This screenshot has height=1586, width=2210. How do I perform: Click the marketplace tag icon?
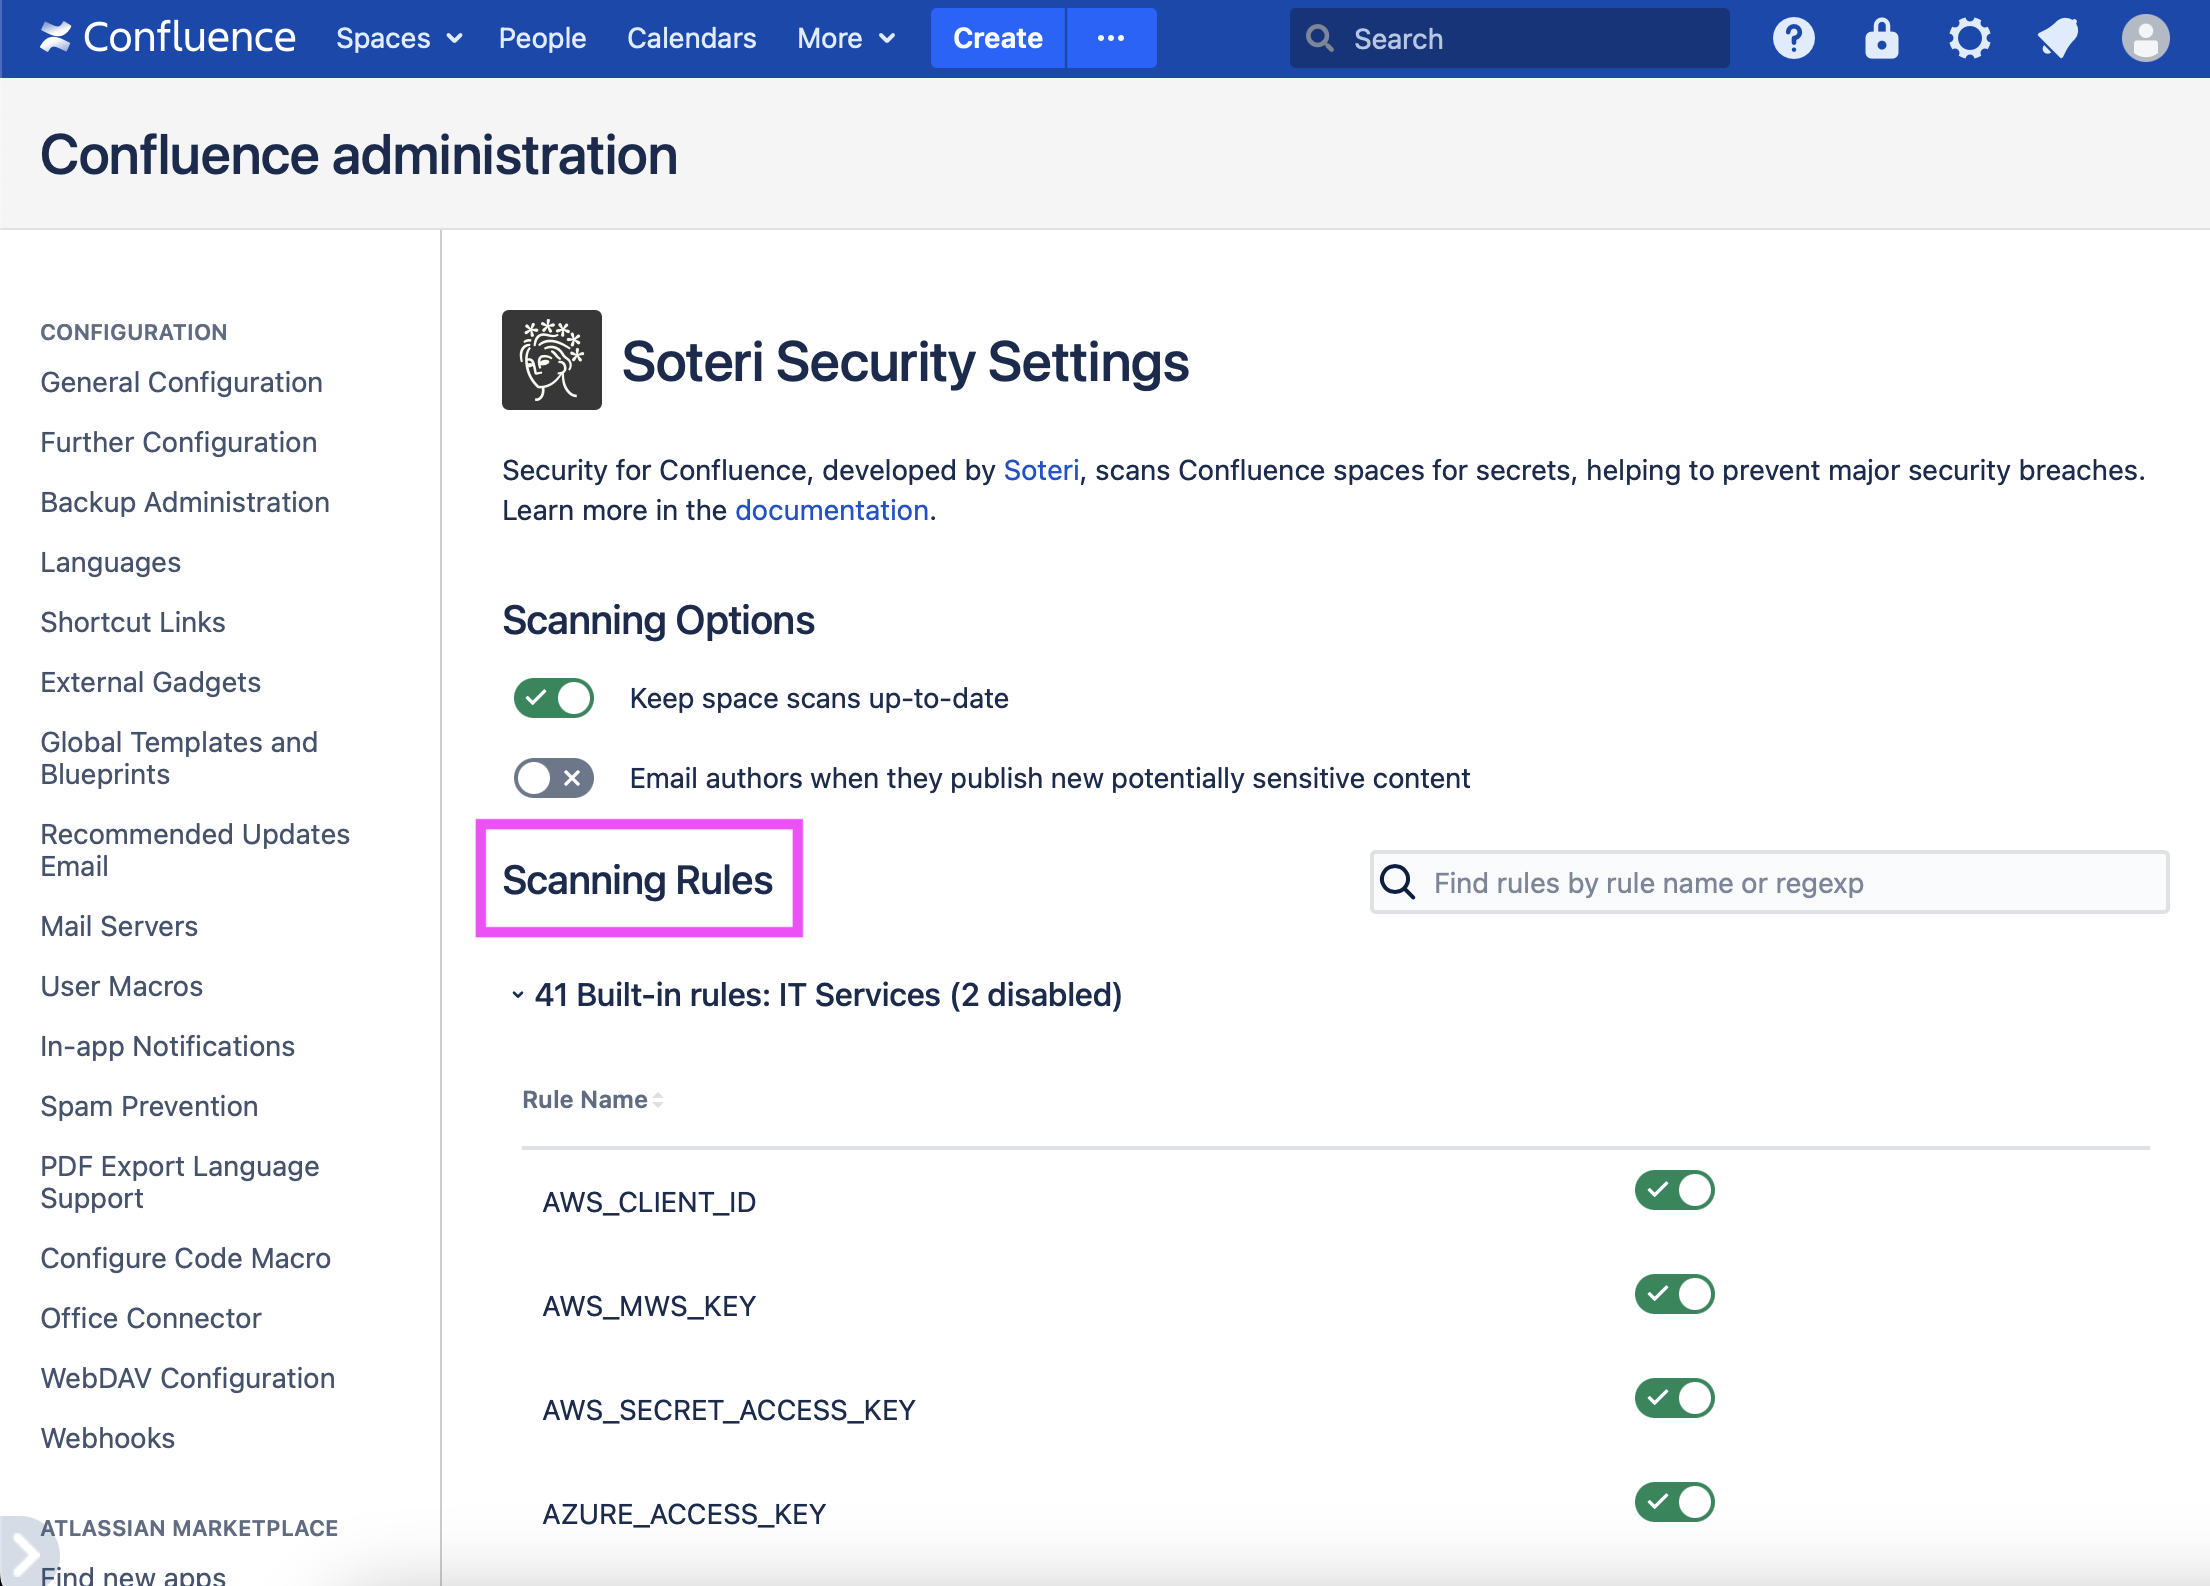click(x=2057, y=38)
